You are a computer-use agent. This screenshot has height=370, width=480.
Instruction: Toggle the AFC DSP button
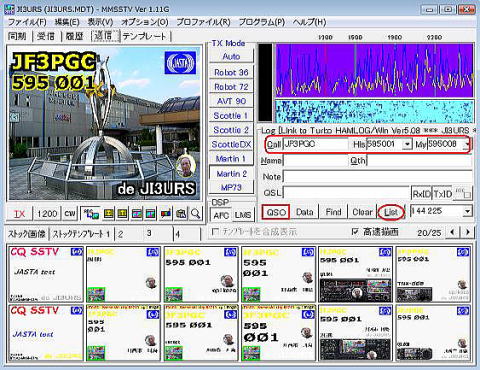coord(221,215)
